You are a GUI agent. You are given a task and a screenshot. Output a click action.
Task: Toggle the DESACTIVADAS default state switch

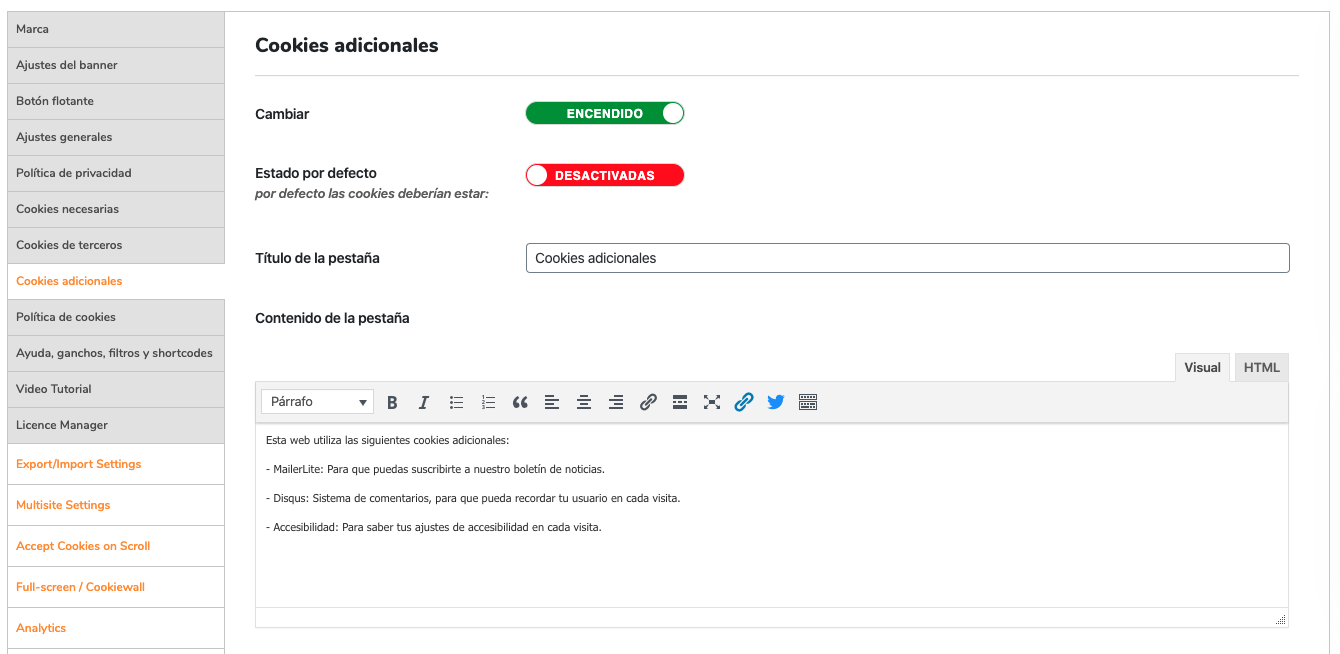tap(605, 176)
